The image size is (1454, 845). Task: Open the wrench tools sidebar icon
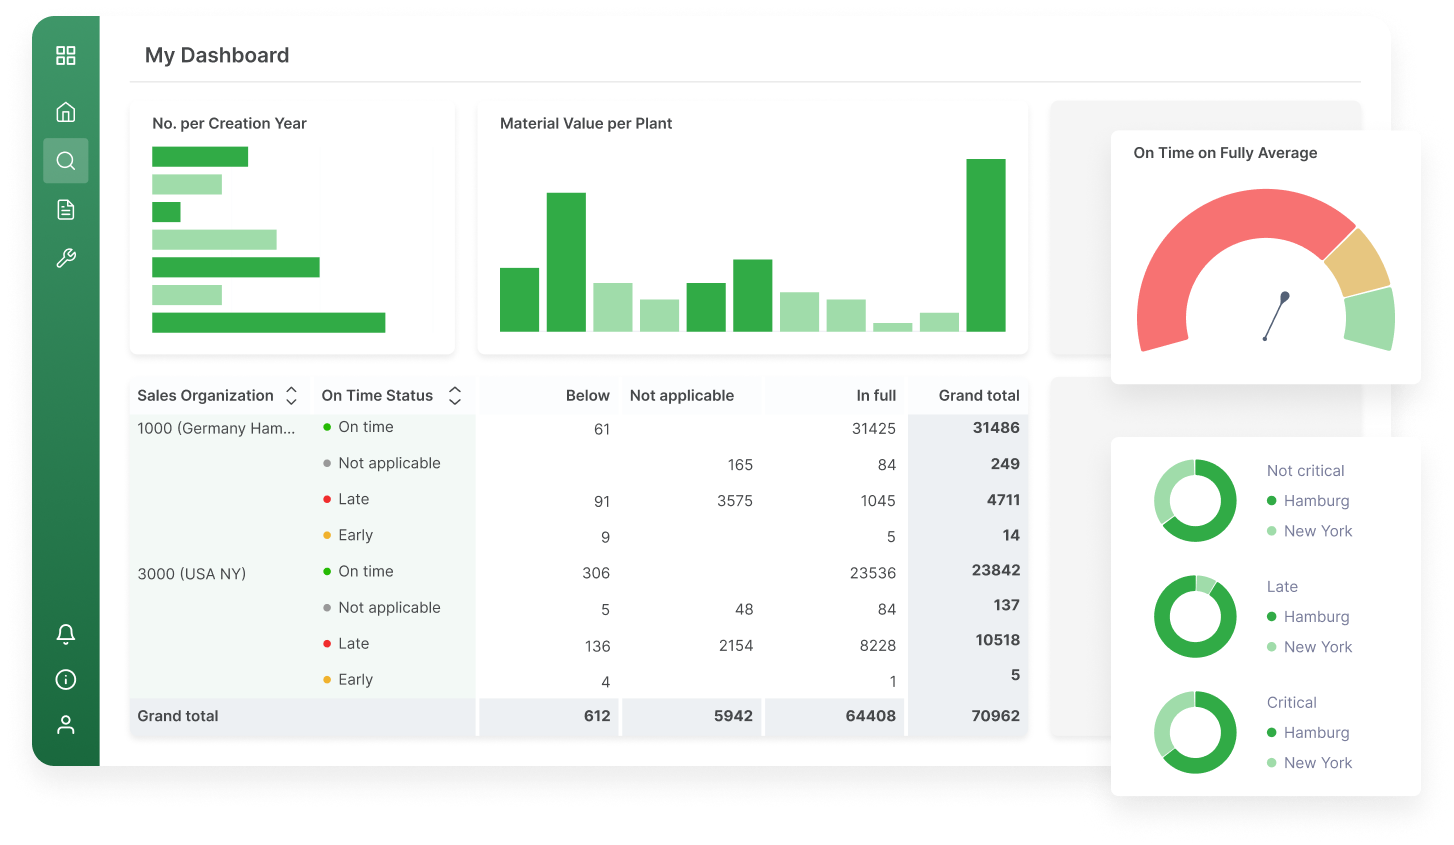[x=66, y=258]
